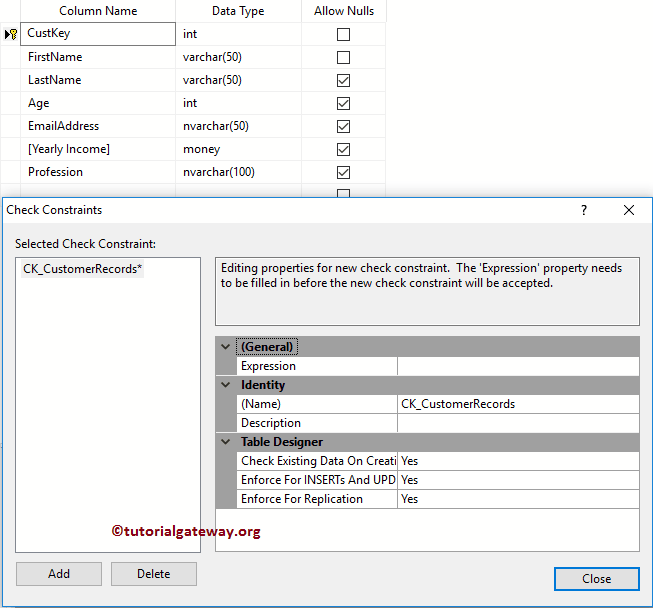
Task: Collapse the Identity property group
Action: [225, 385]
